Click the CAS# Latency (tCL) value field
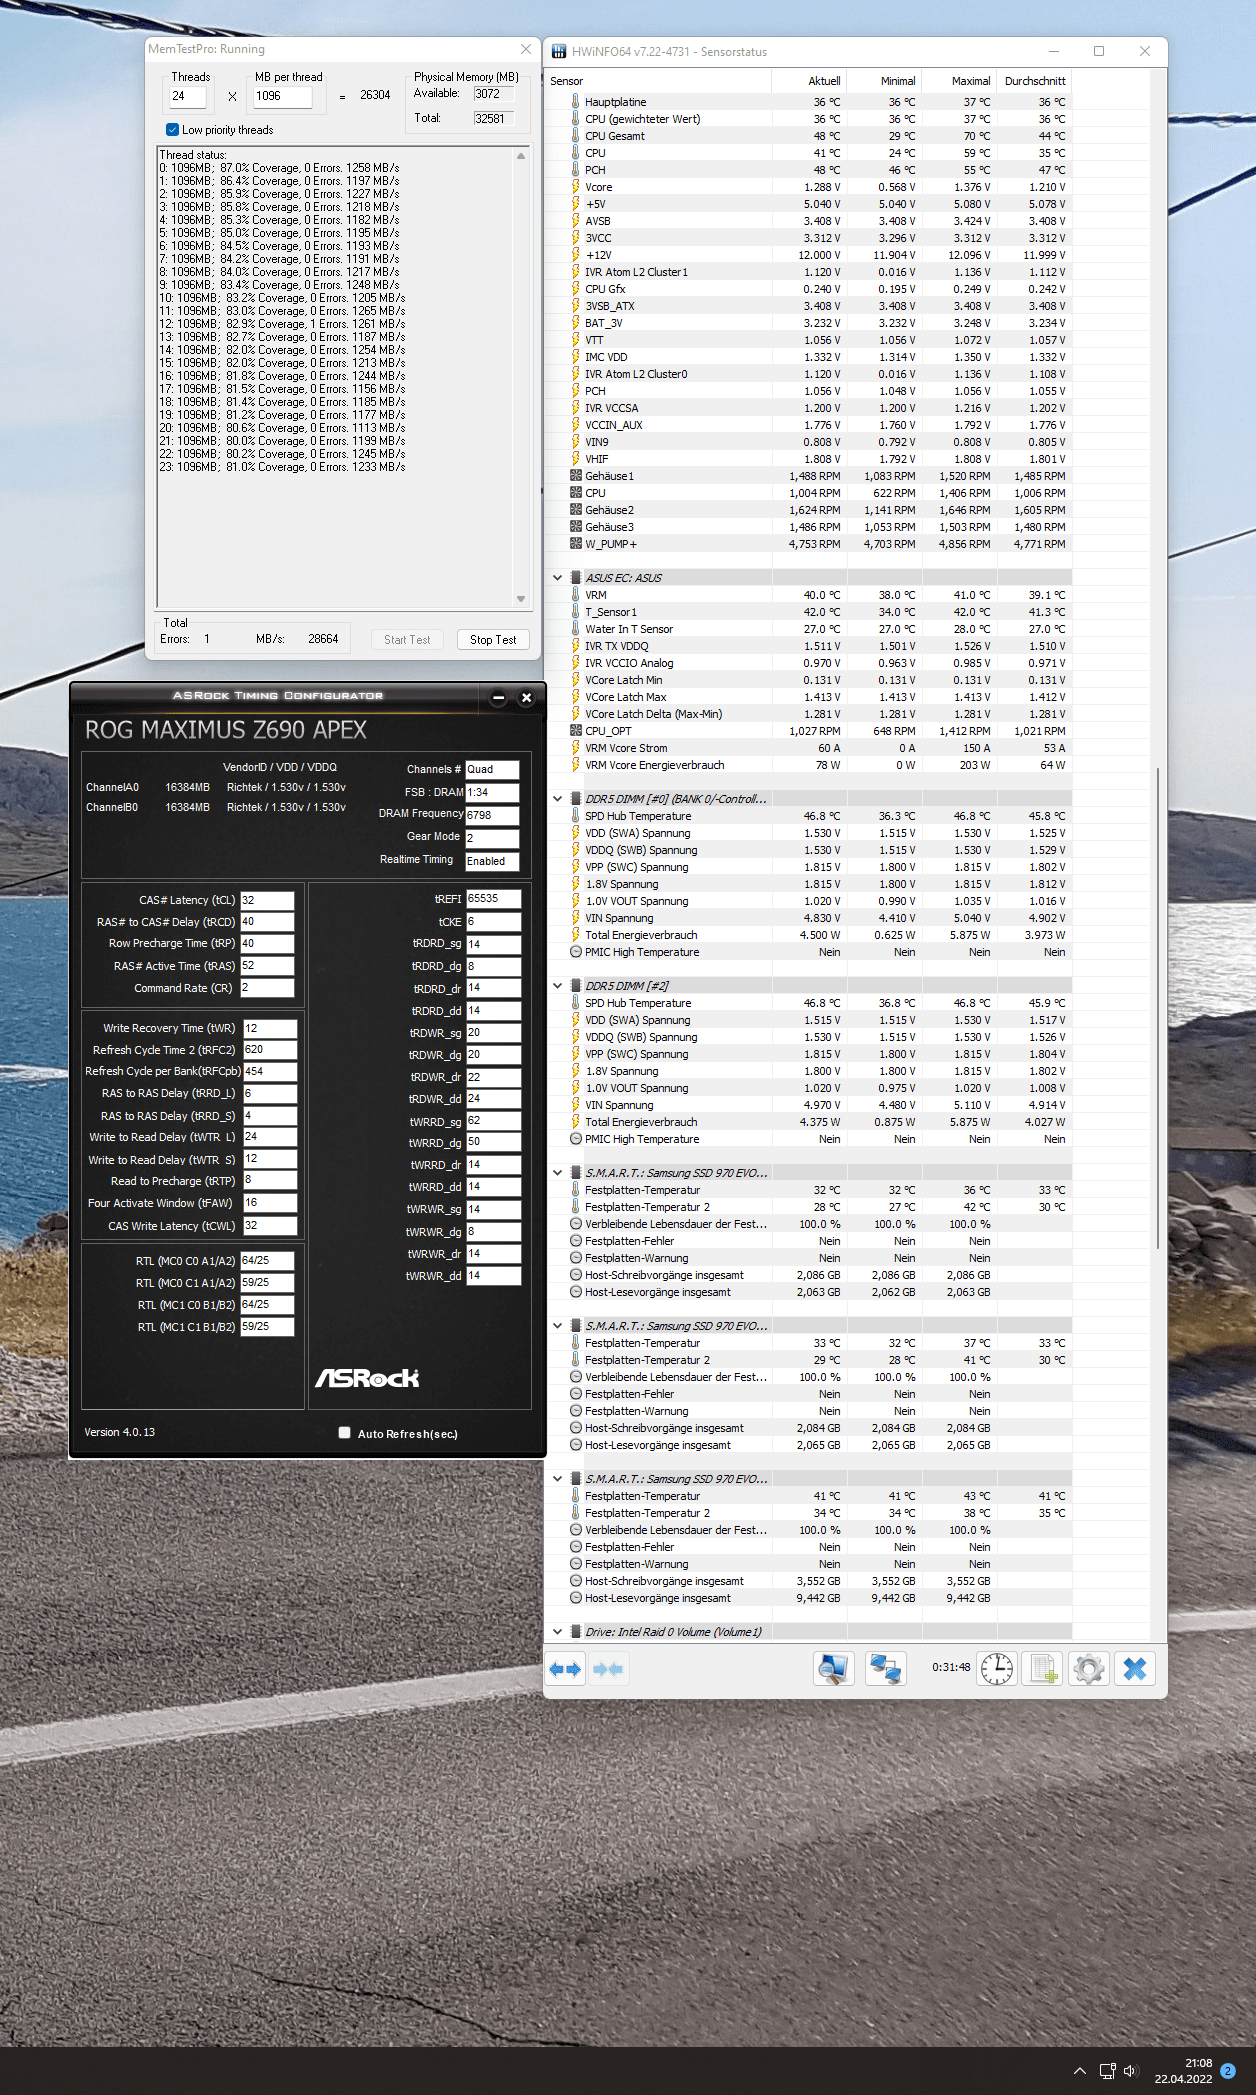The height and width of the screenshot is (2095, 1256). [x=267, y=900]
